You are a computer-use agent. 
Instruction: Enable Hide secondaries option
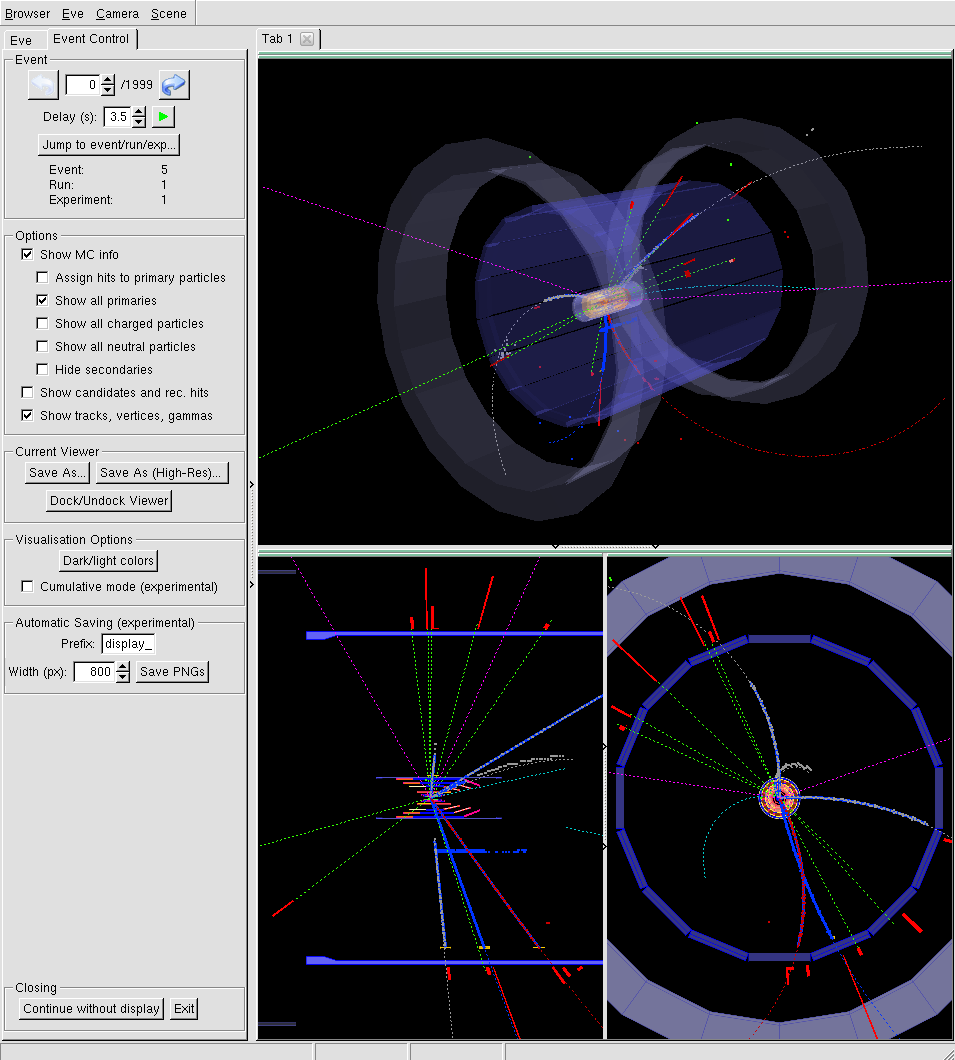(x=43, y=370)
